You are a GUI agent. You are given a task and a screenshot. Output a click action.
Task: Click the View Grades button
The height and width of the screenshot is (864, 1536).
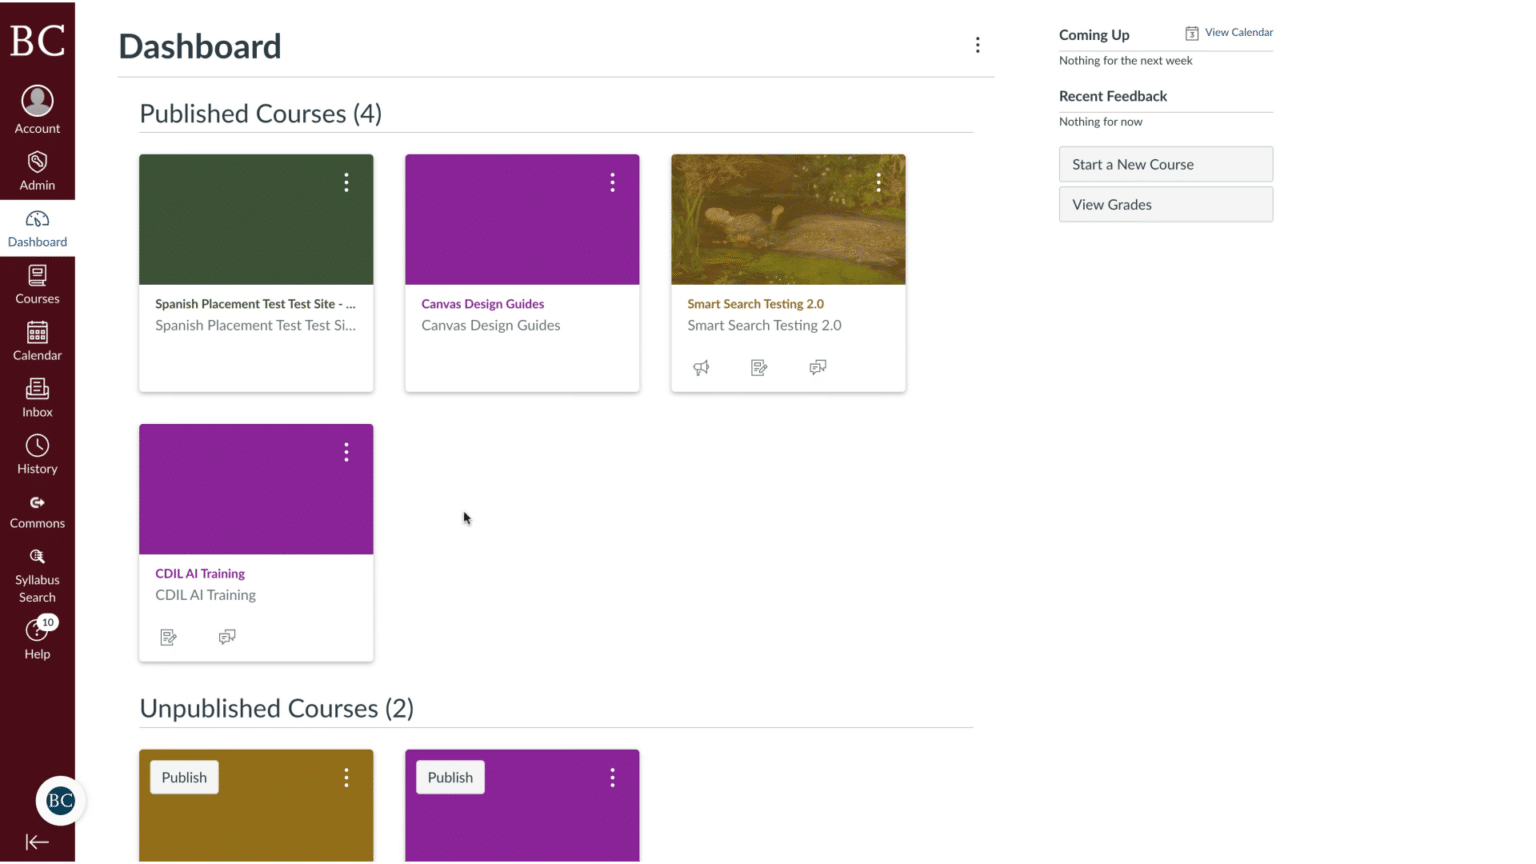point(1165,204)
